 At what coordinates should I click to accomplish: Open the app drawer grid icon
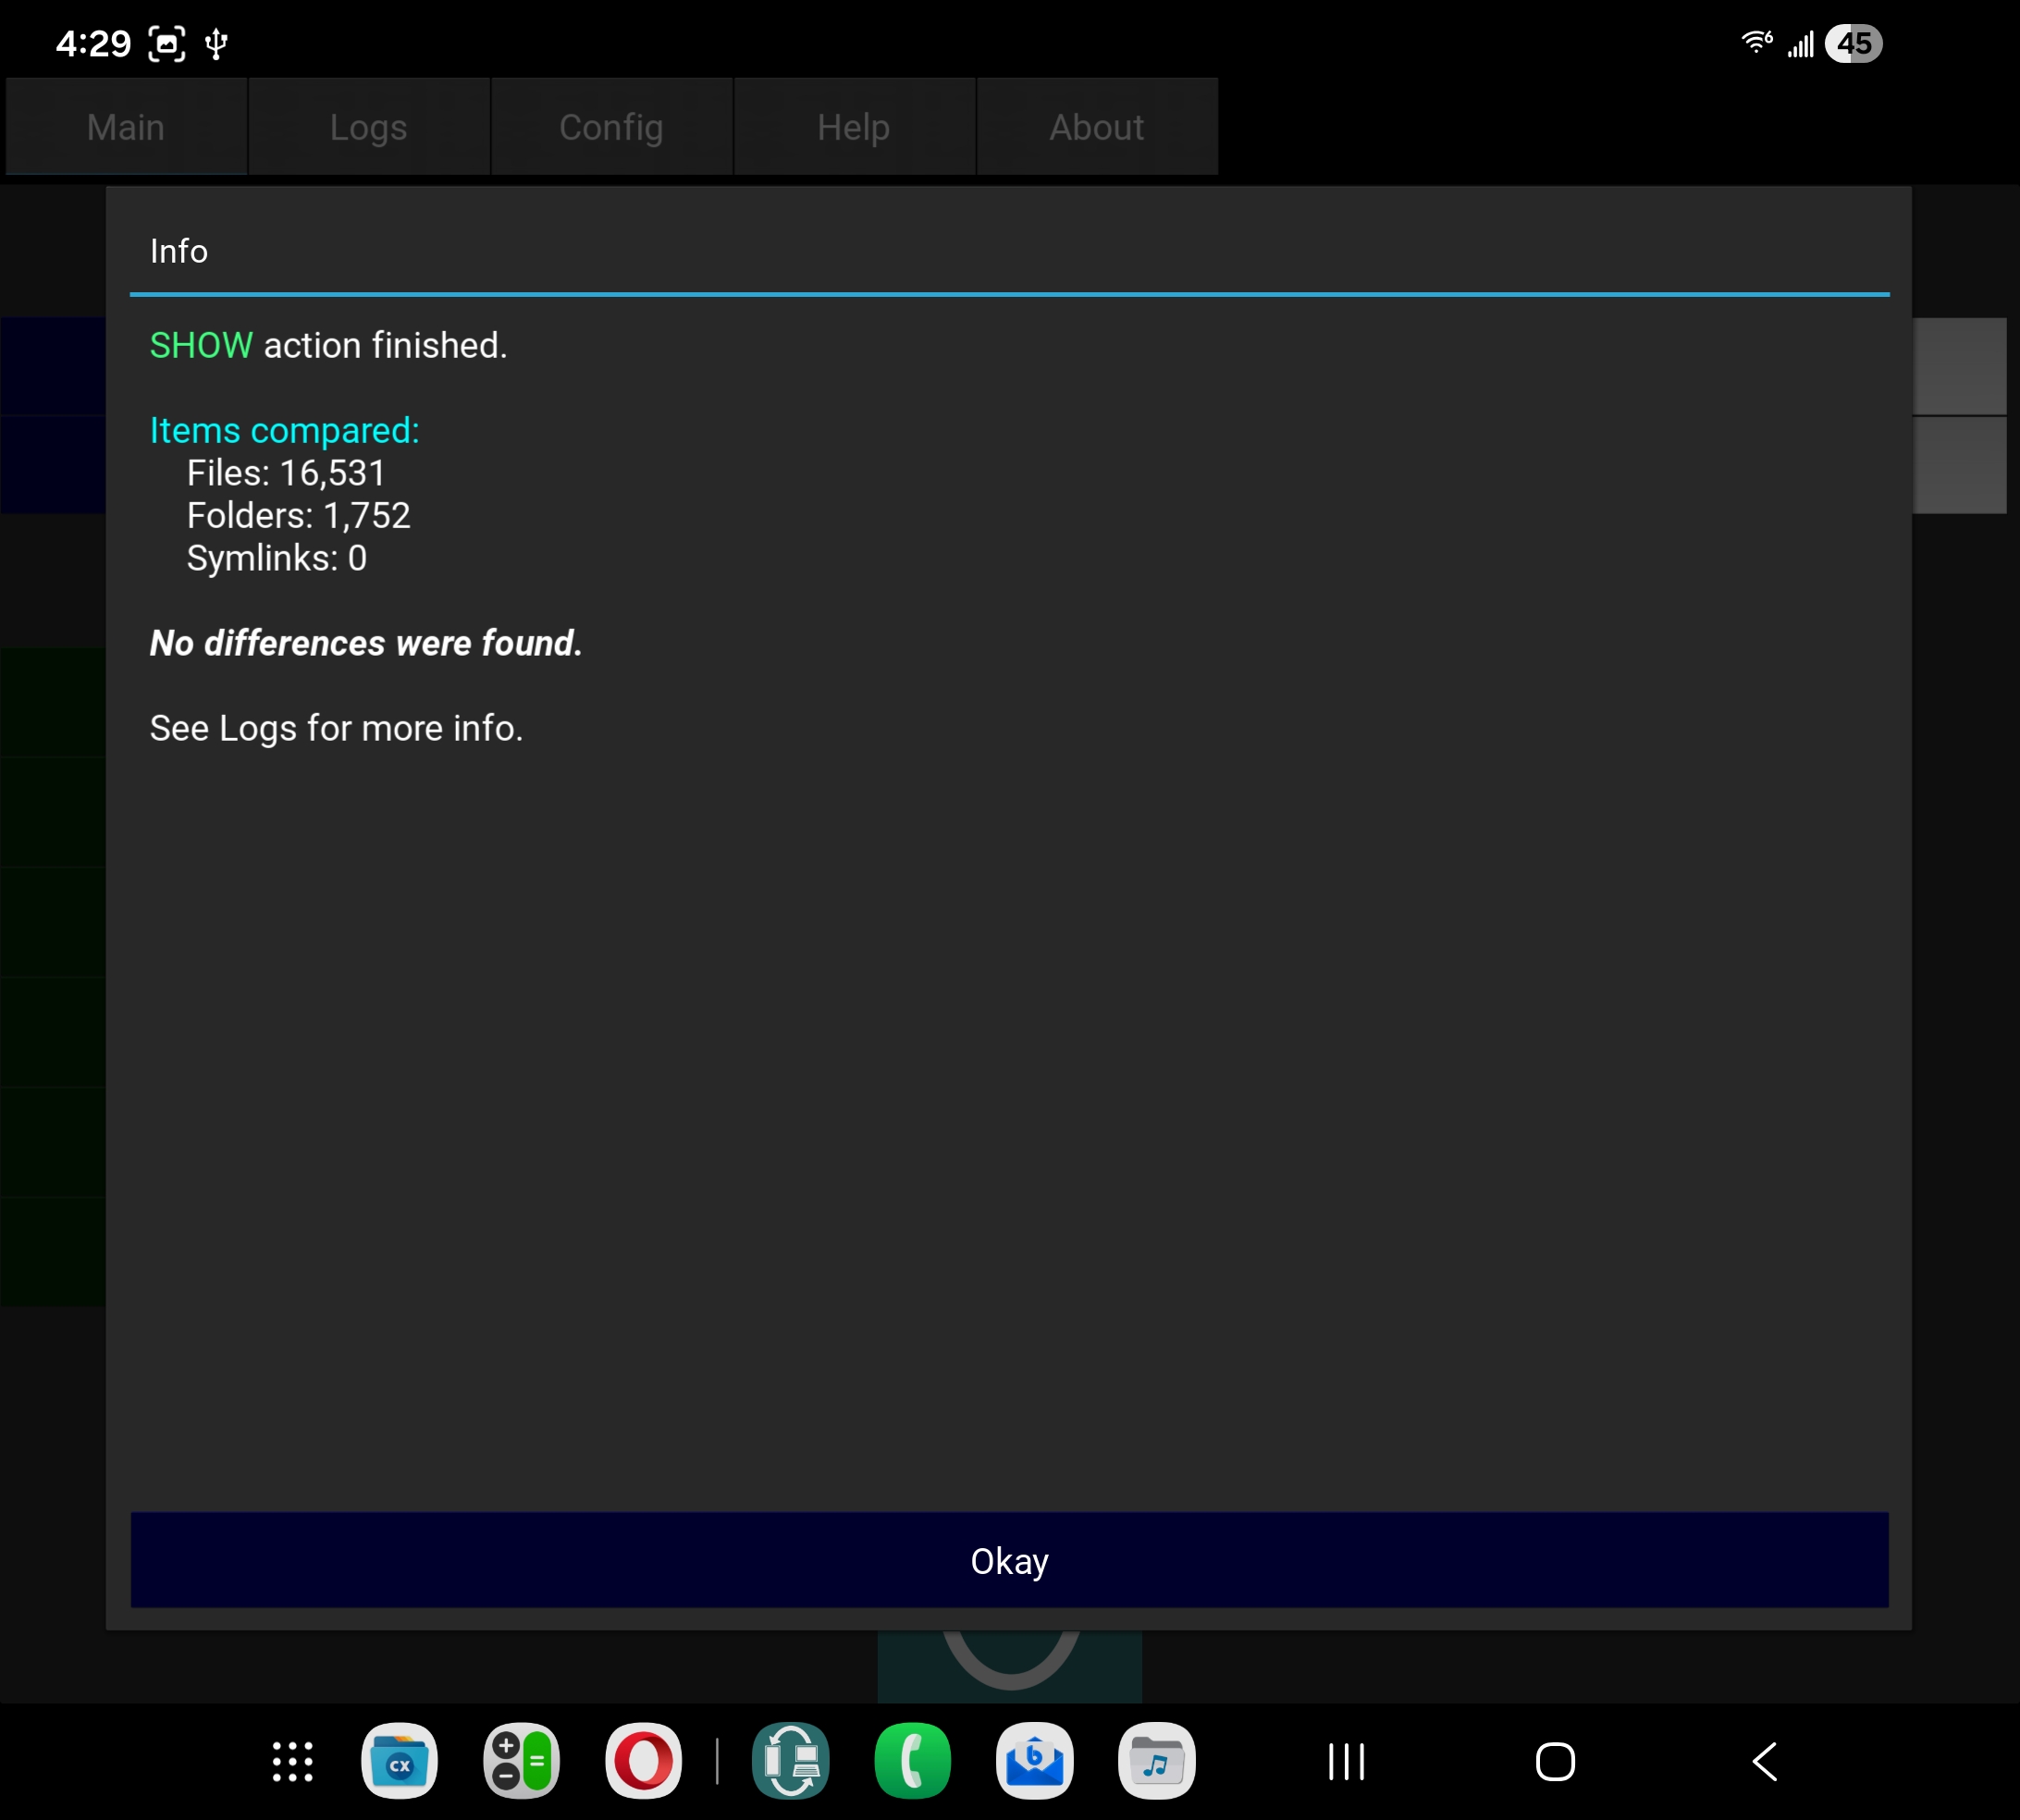[293, 1761]
